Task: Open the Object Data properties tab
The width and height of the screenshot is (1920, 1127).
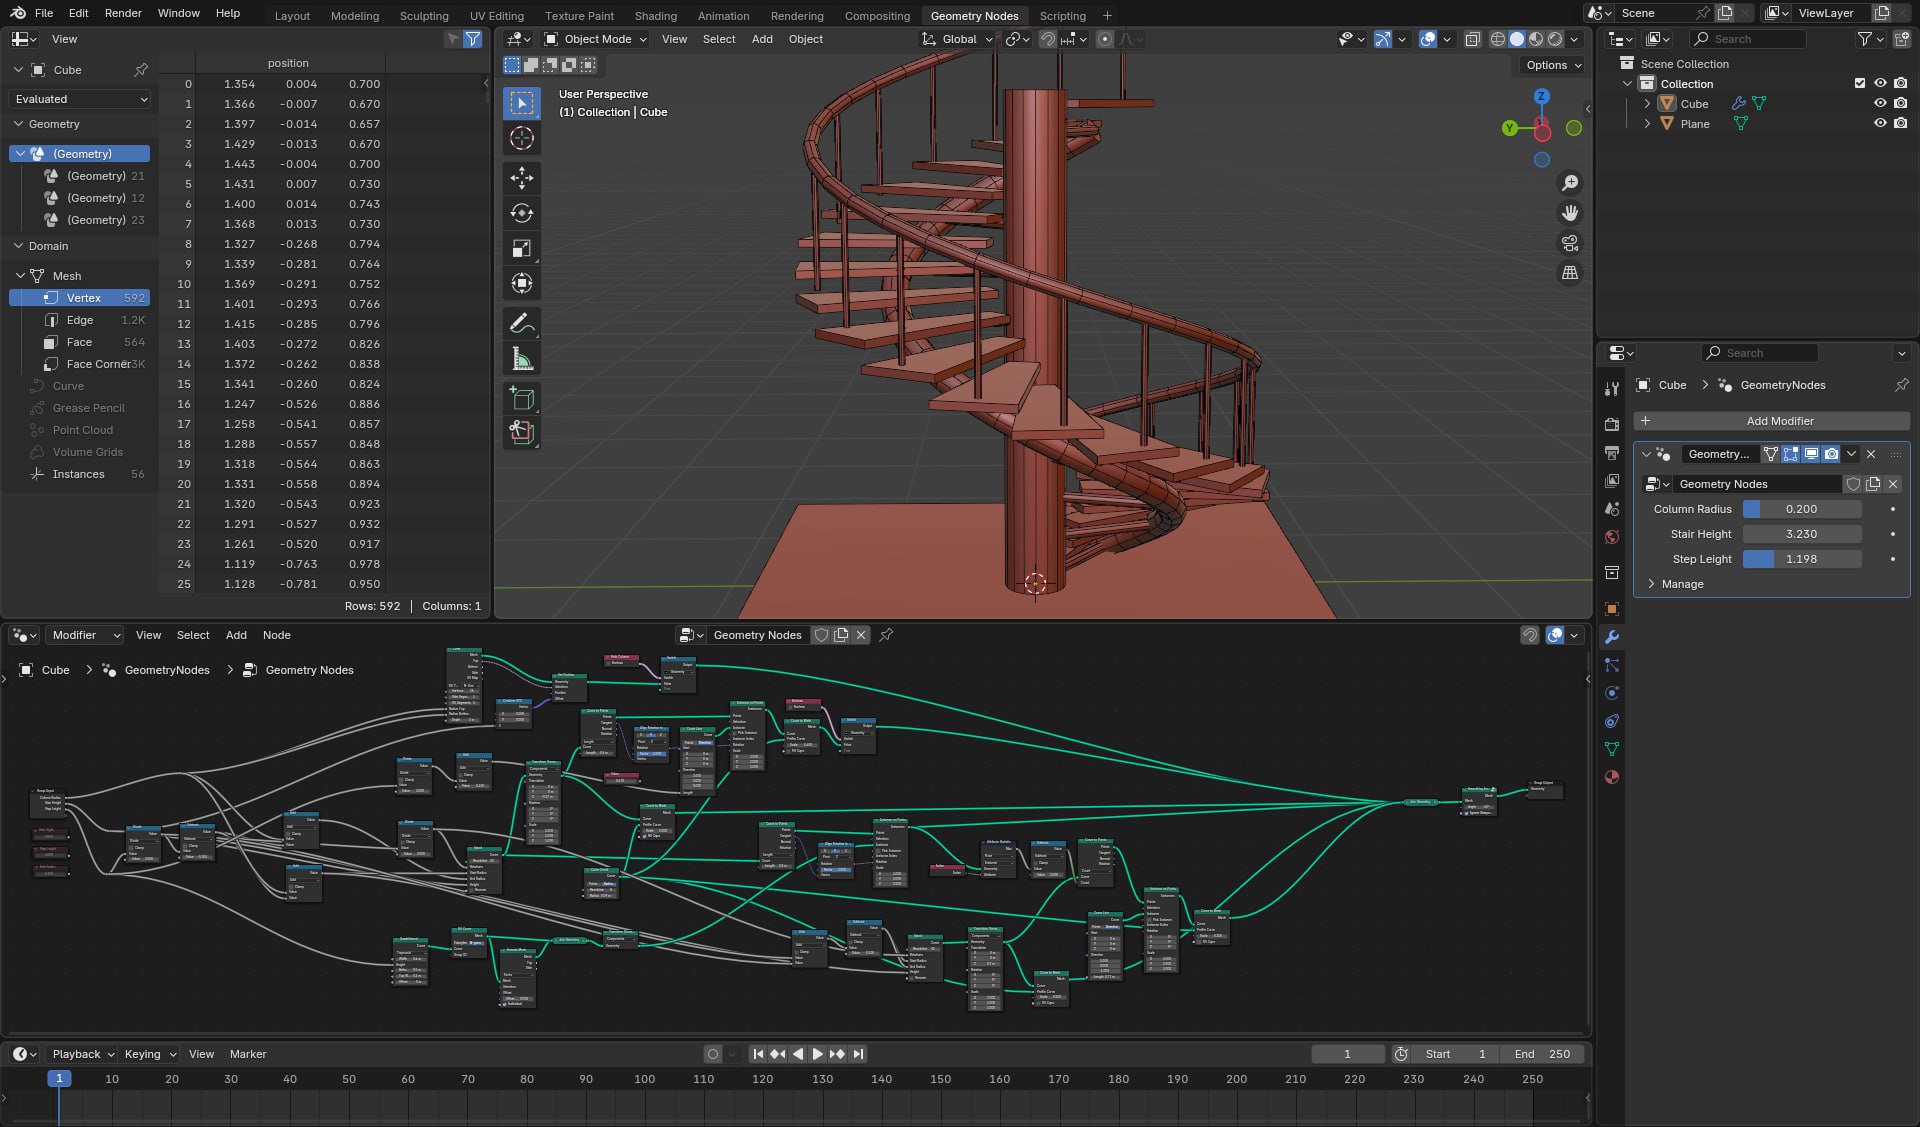Action: pos(1612,749)
